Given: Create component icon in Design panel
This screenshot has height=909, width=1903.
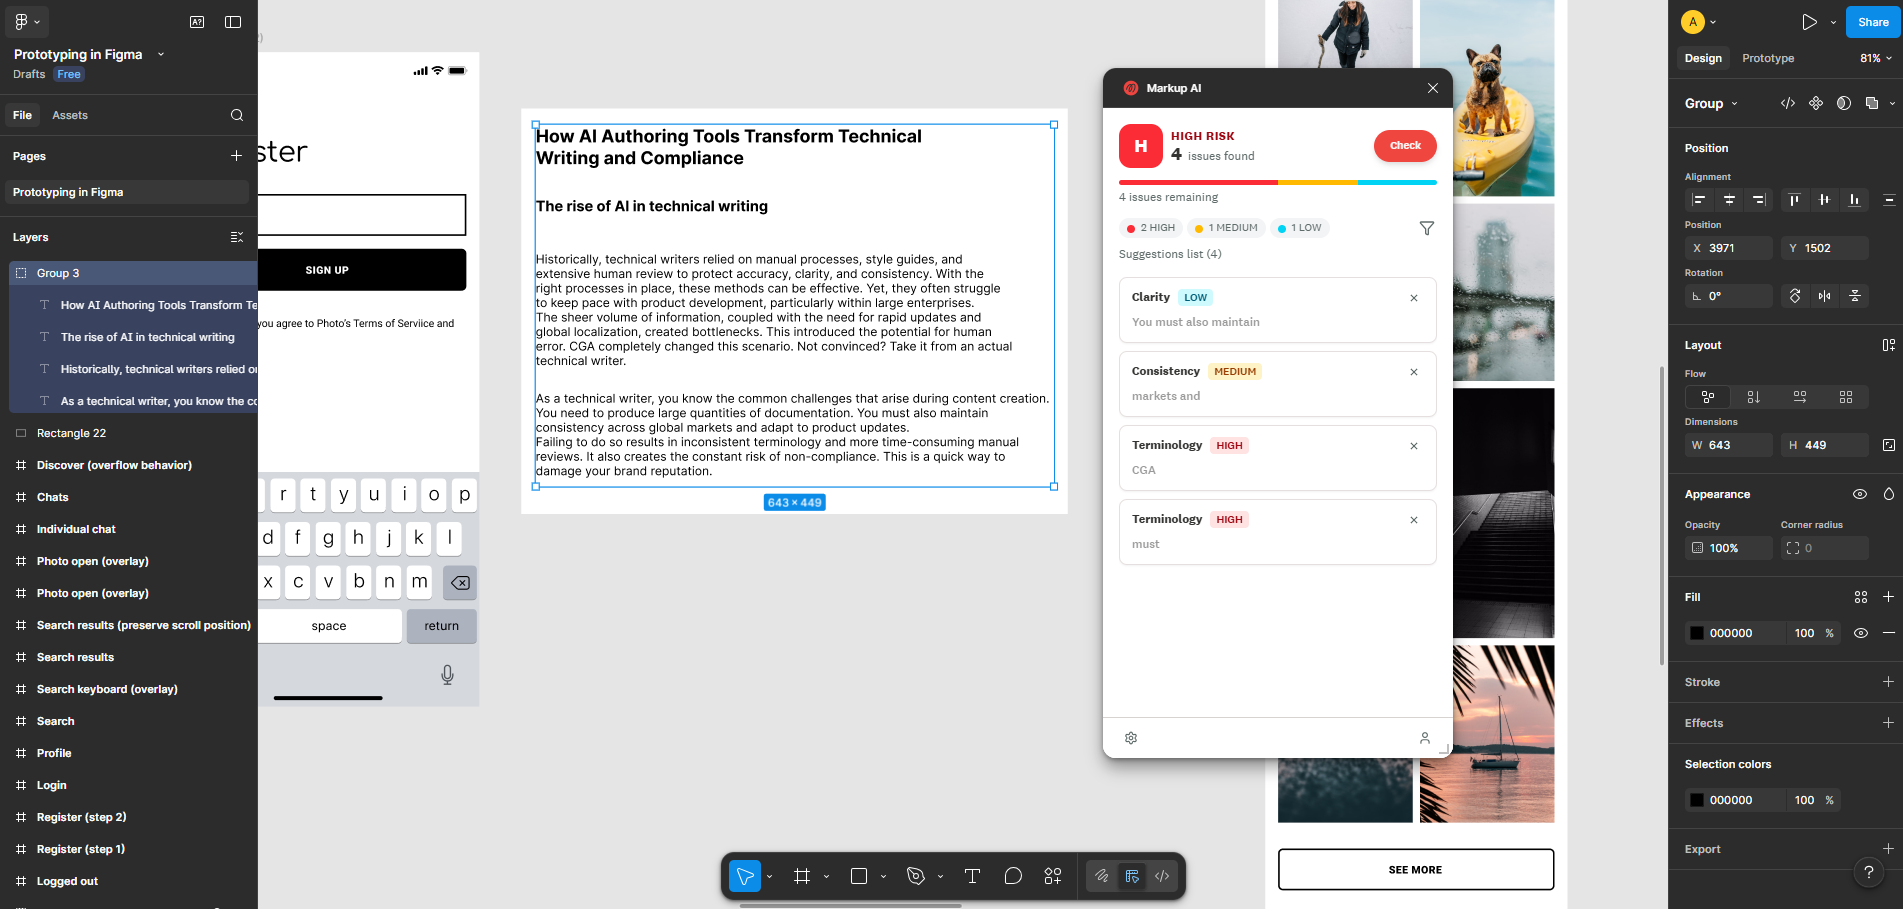Looking at the screenshot, I should coord(1816,103).
